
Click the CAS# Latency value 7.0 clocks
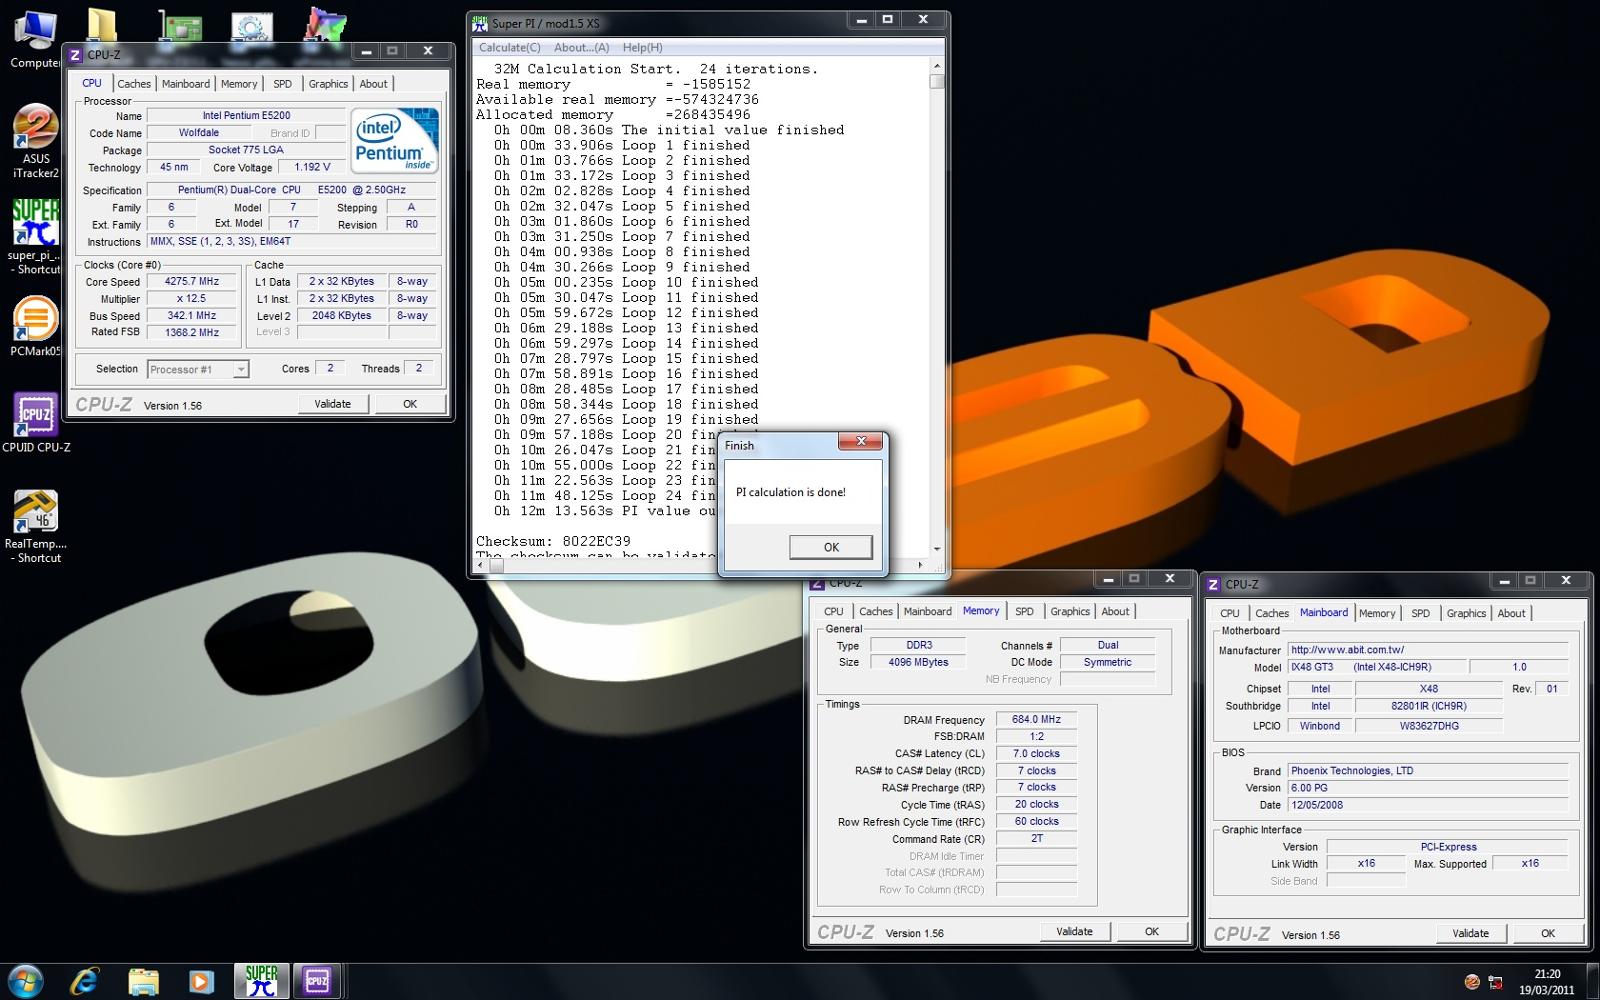1037,753
